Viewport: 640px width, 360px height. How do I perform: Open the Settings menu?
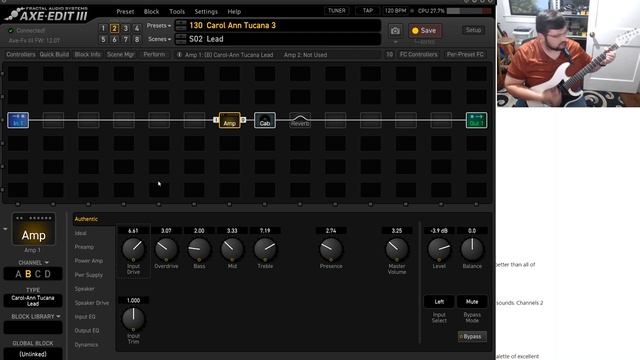tap(206, 11)
